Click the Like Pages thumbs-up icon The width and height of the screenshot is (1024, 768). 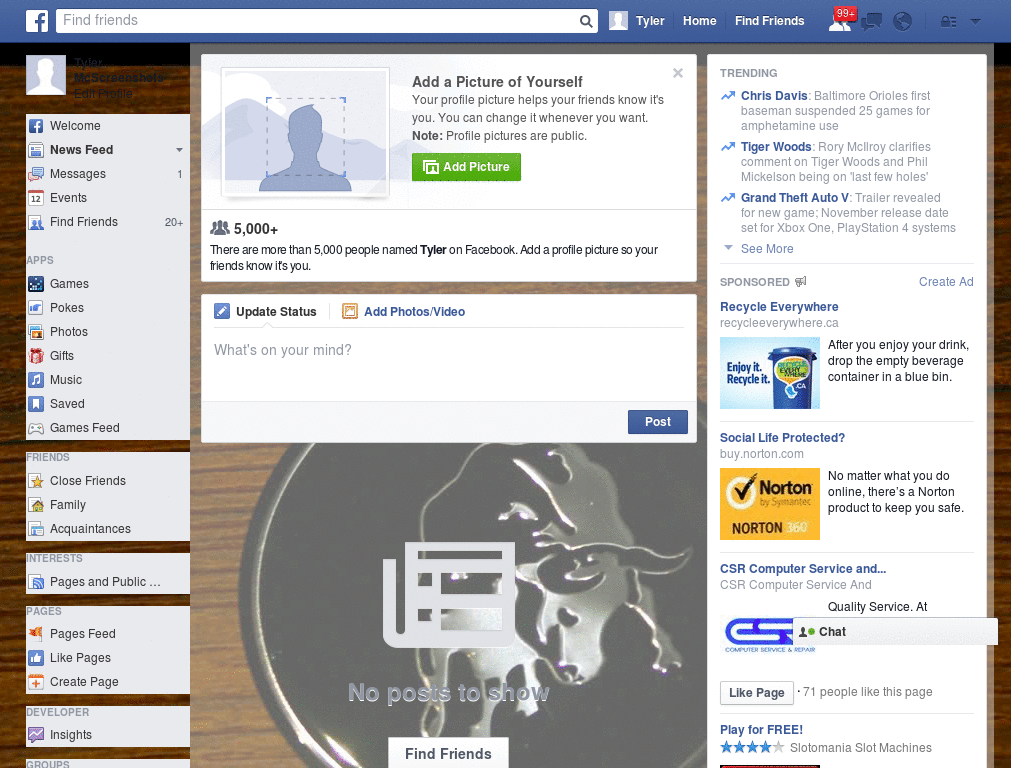point(36,658)
